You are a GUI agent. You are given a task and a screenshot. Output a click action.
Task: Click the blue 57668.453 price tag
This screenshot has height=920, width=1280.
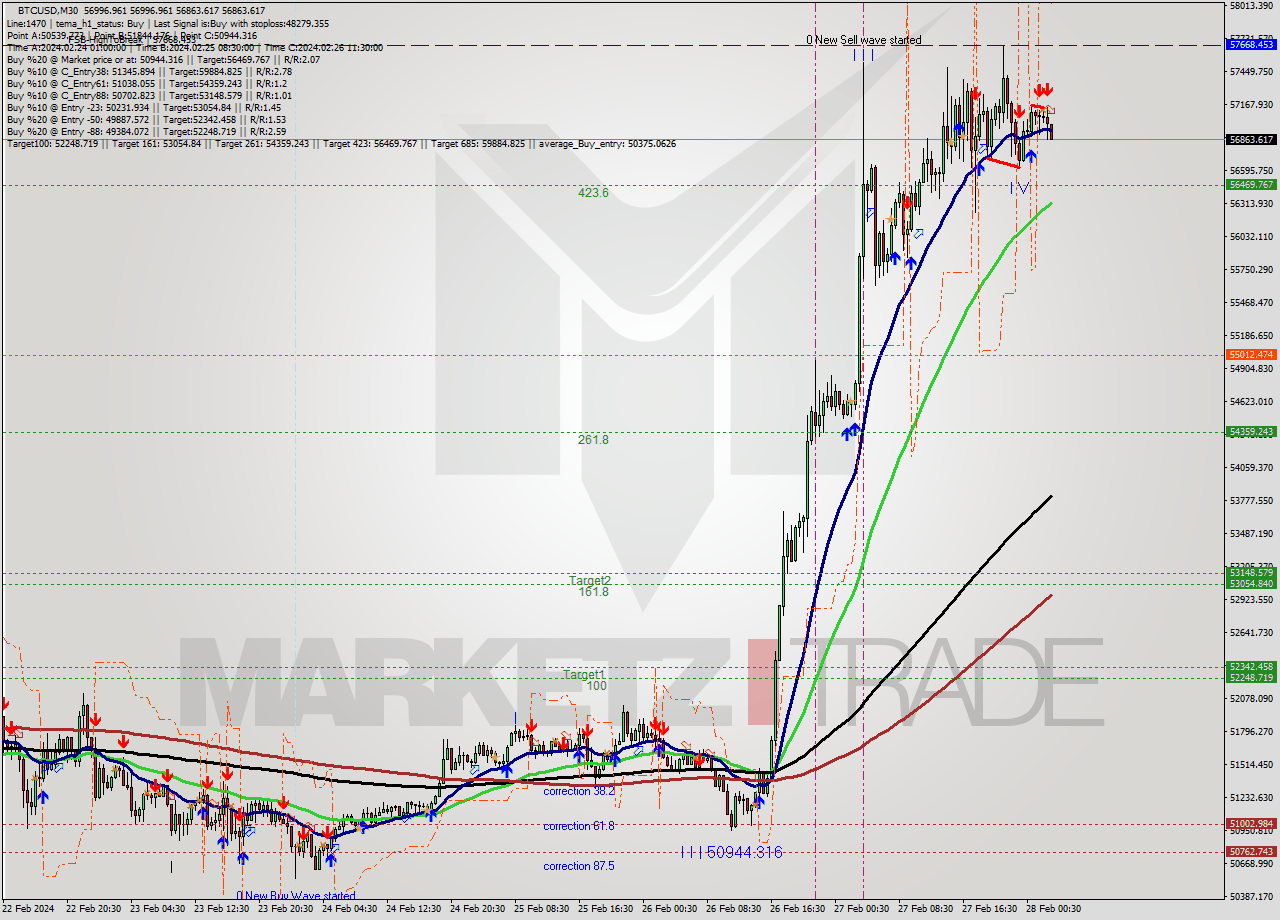tap(1252, 44)
